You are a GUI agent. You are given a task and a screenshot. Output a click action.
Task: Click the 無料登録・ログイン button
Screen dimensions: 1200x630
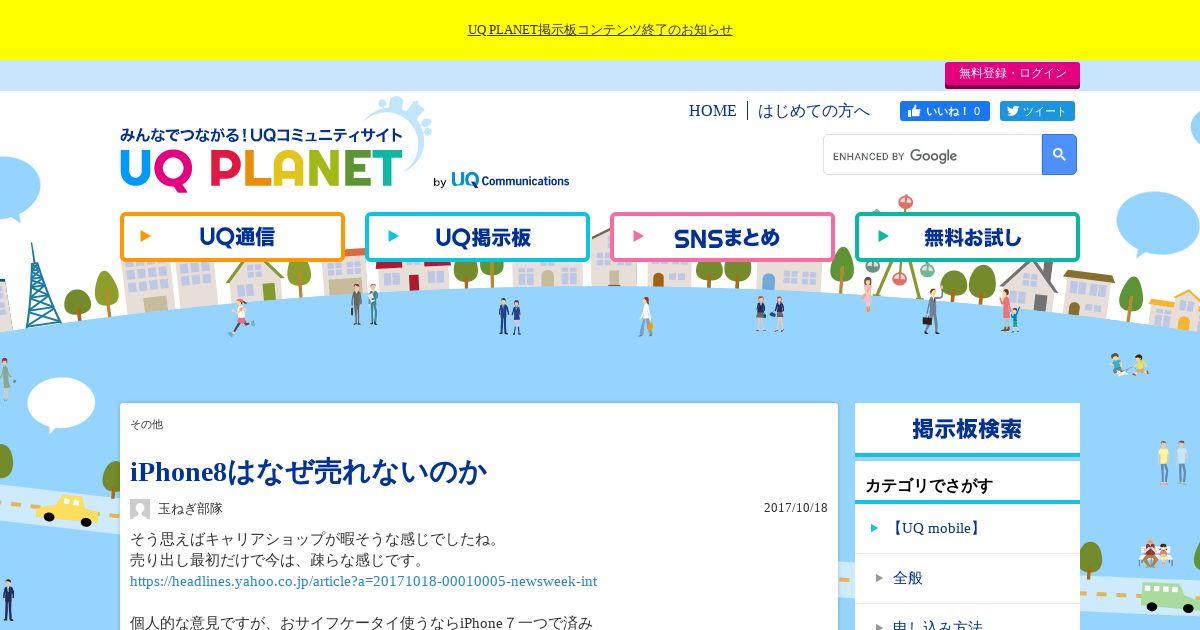[x=1012, y=74]
